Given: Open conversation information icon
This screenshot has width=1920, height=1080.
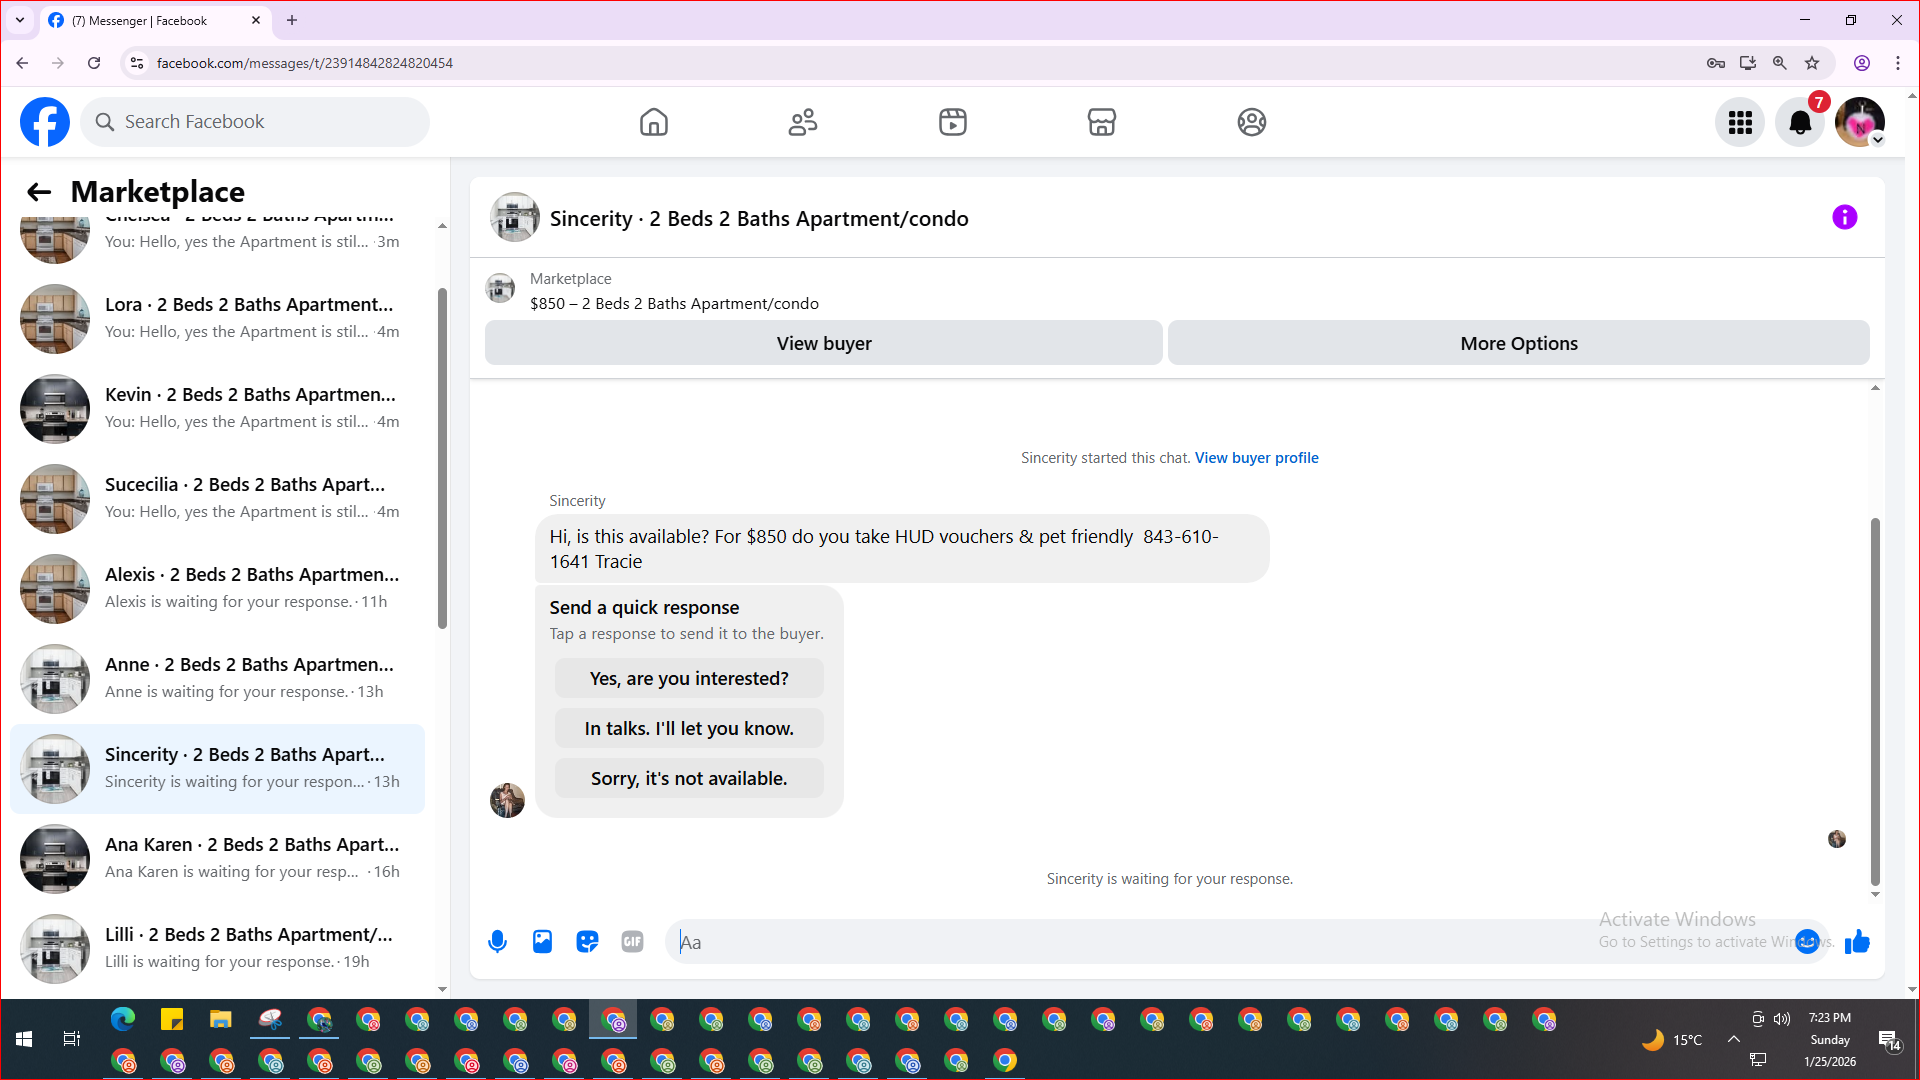Looking at the screenshot, I should [1845, 217].
